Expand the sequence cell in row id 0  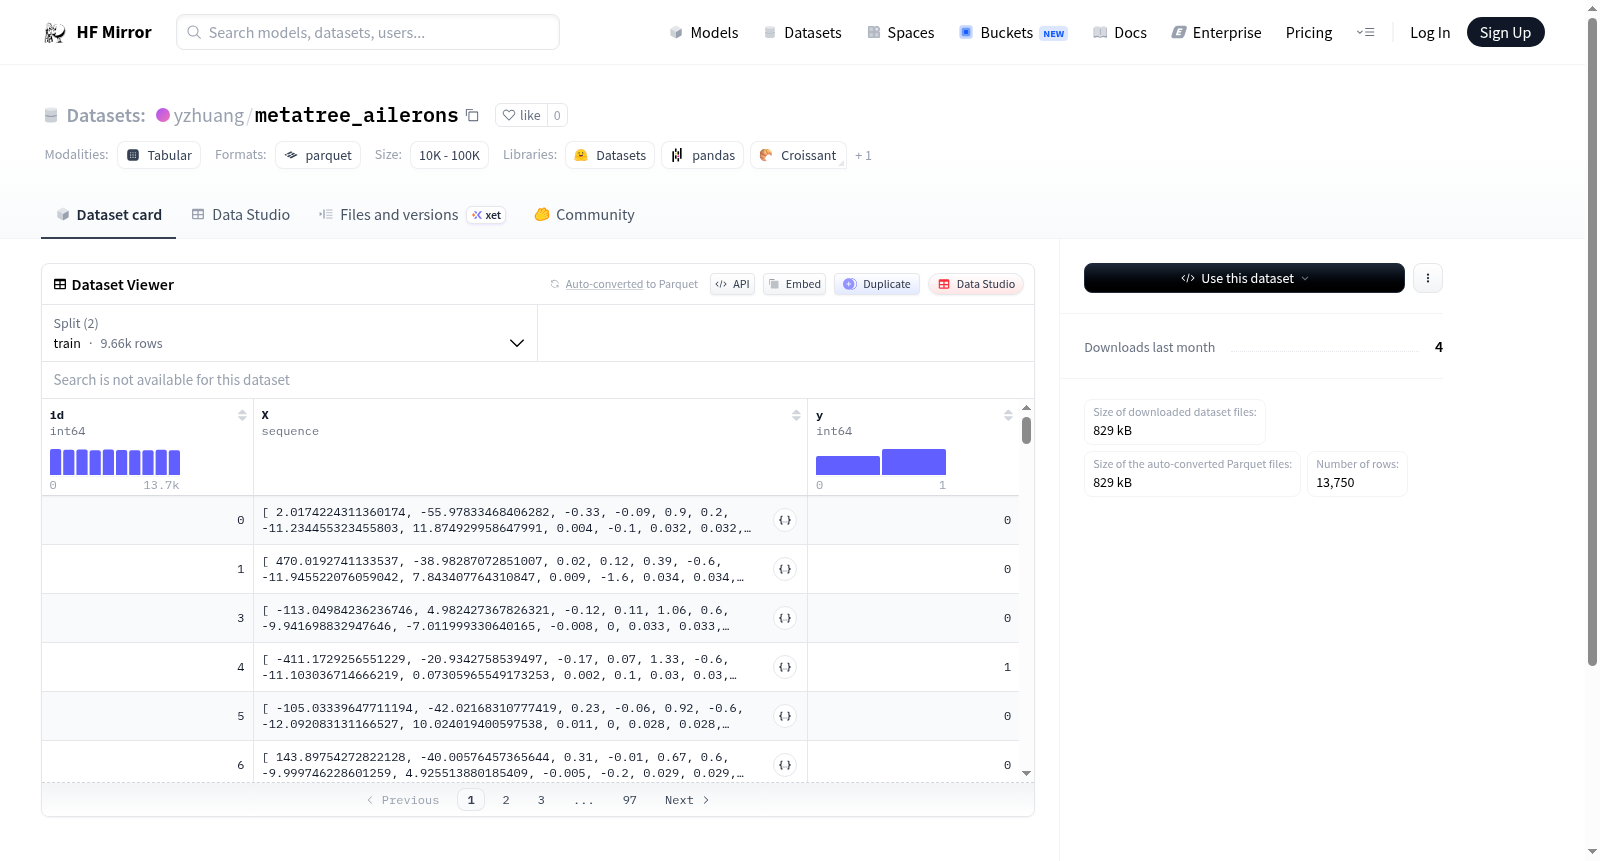[x=785, y=520]
